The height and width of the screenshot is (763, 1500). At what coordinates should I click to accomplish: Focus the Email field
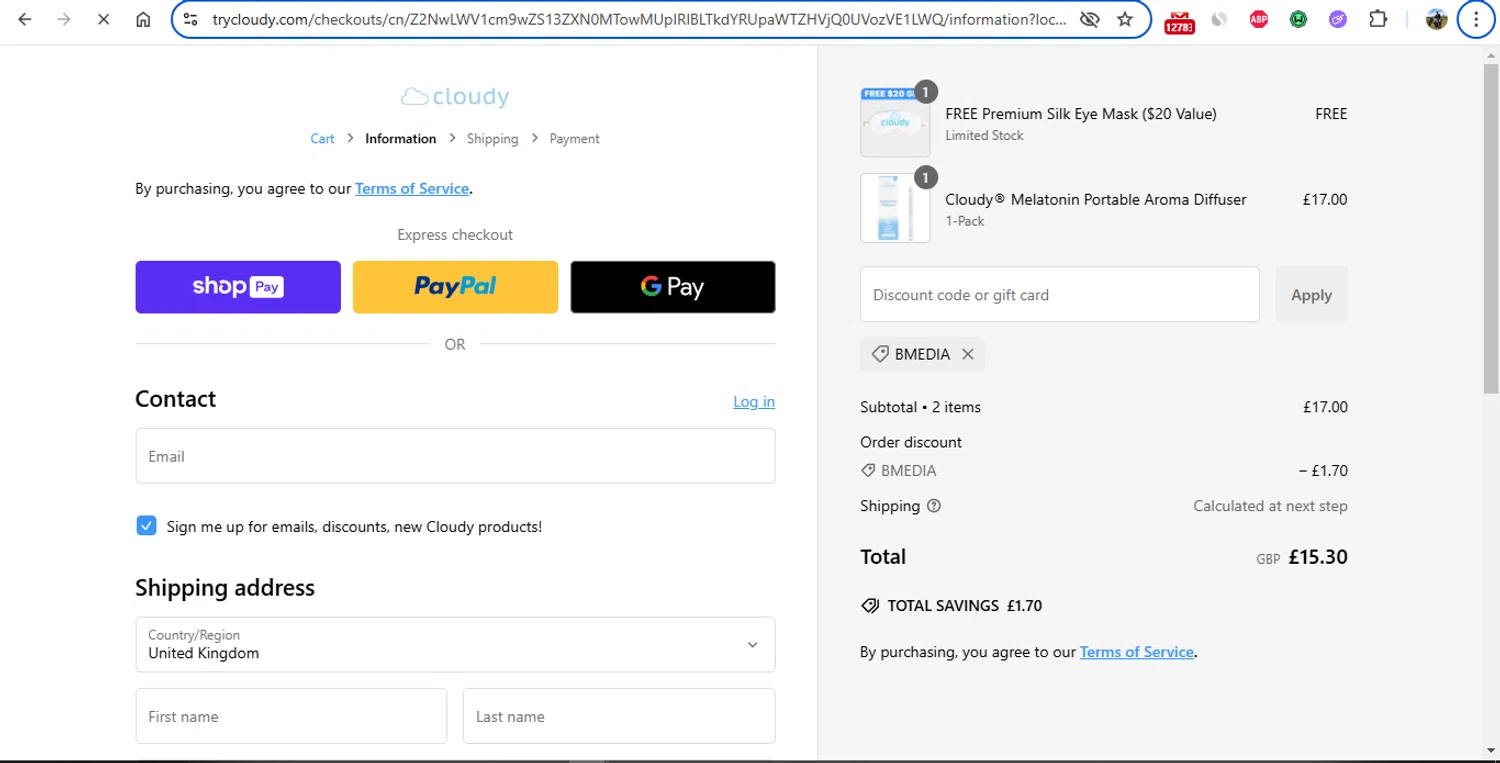tap(455, 456)
